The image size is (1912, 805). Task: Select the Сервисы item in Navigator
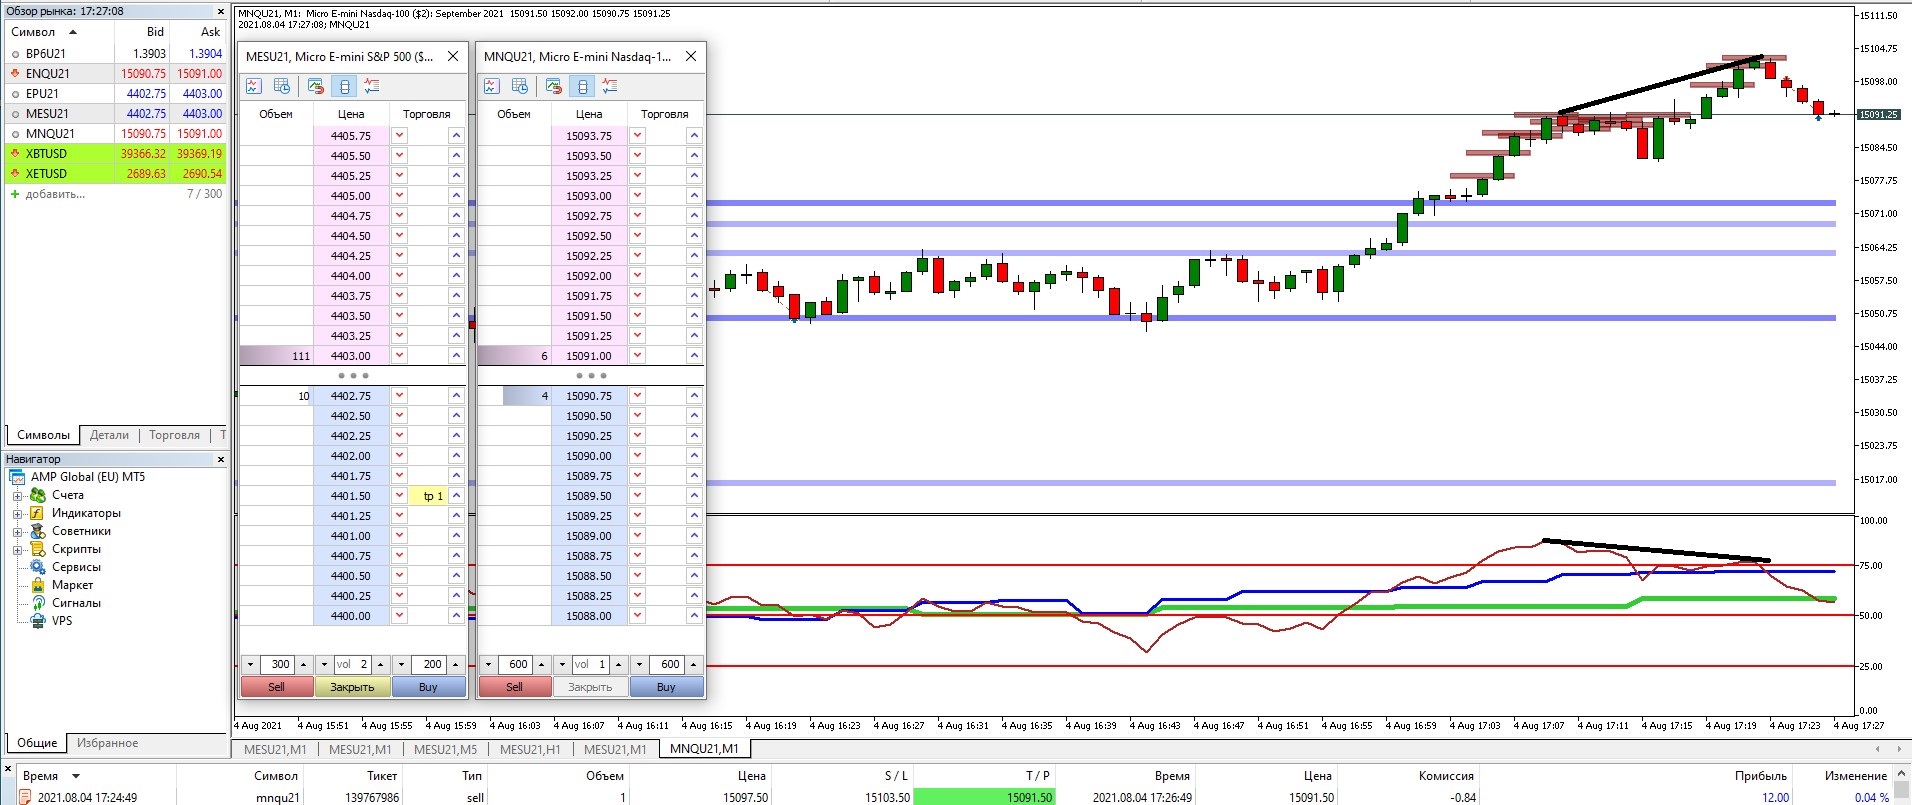[x=76, y=567]
